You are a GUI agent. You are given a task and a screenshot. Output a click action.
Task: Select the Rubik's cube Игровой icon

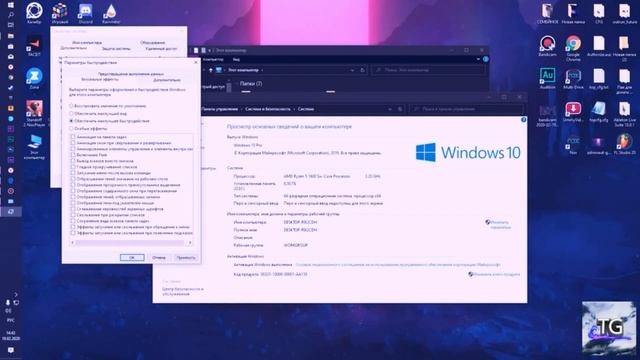(x=60, y=13)
